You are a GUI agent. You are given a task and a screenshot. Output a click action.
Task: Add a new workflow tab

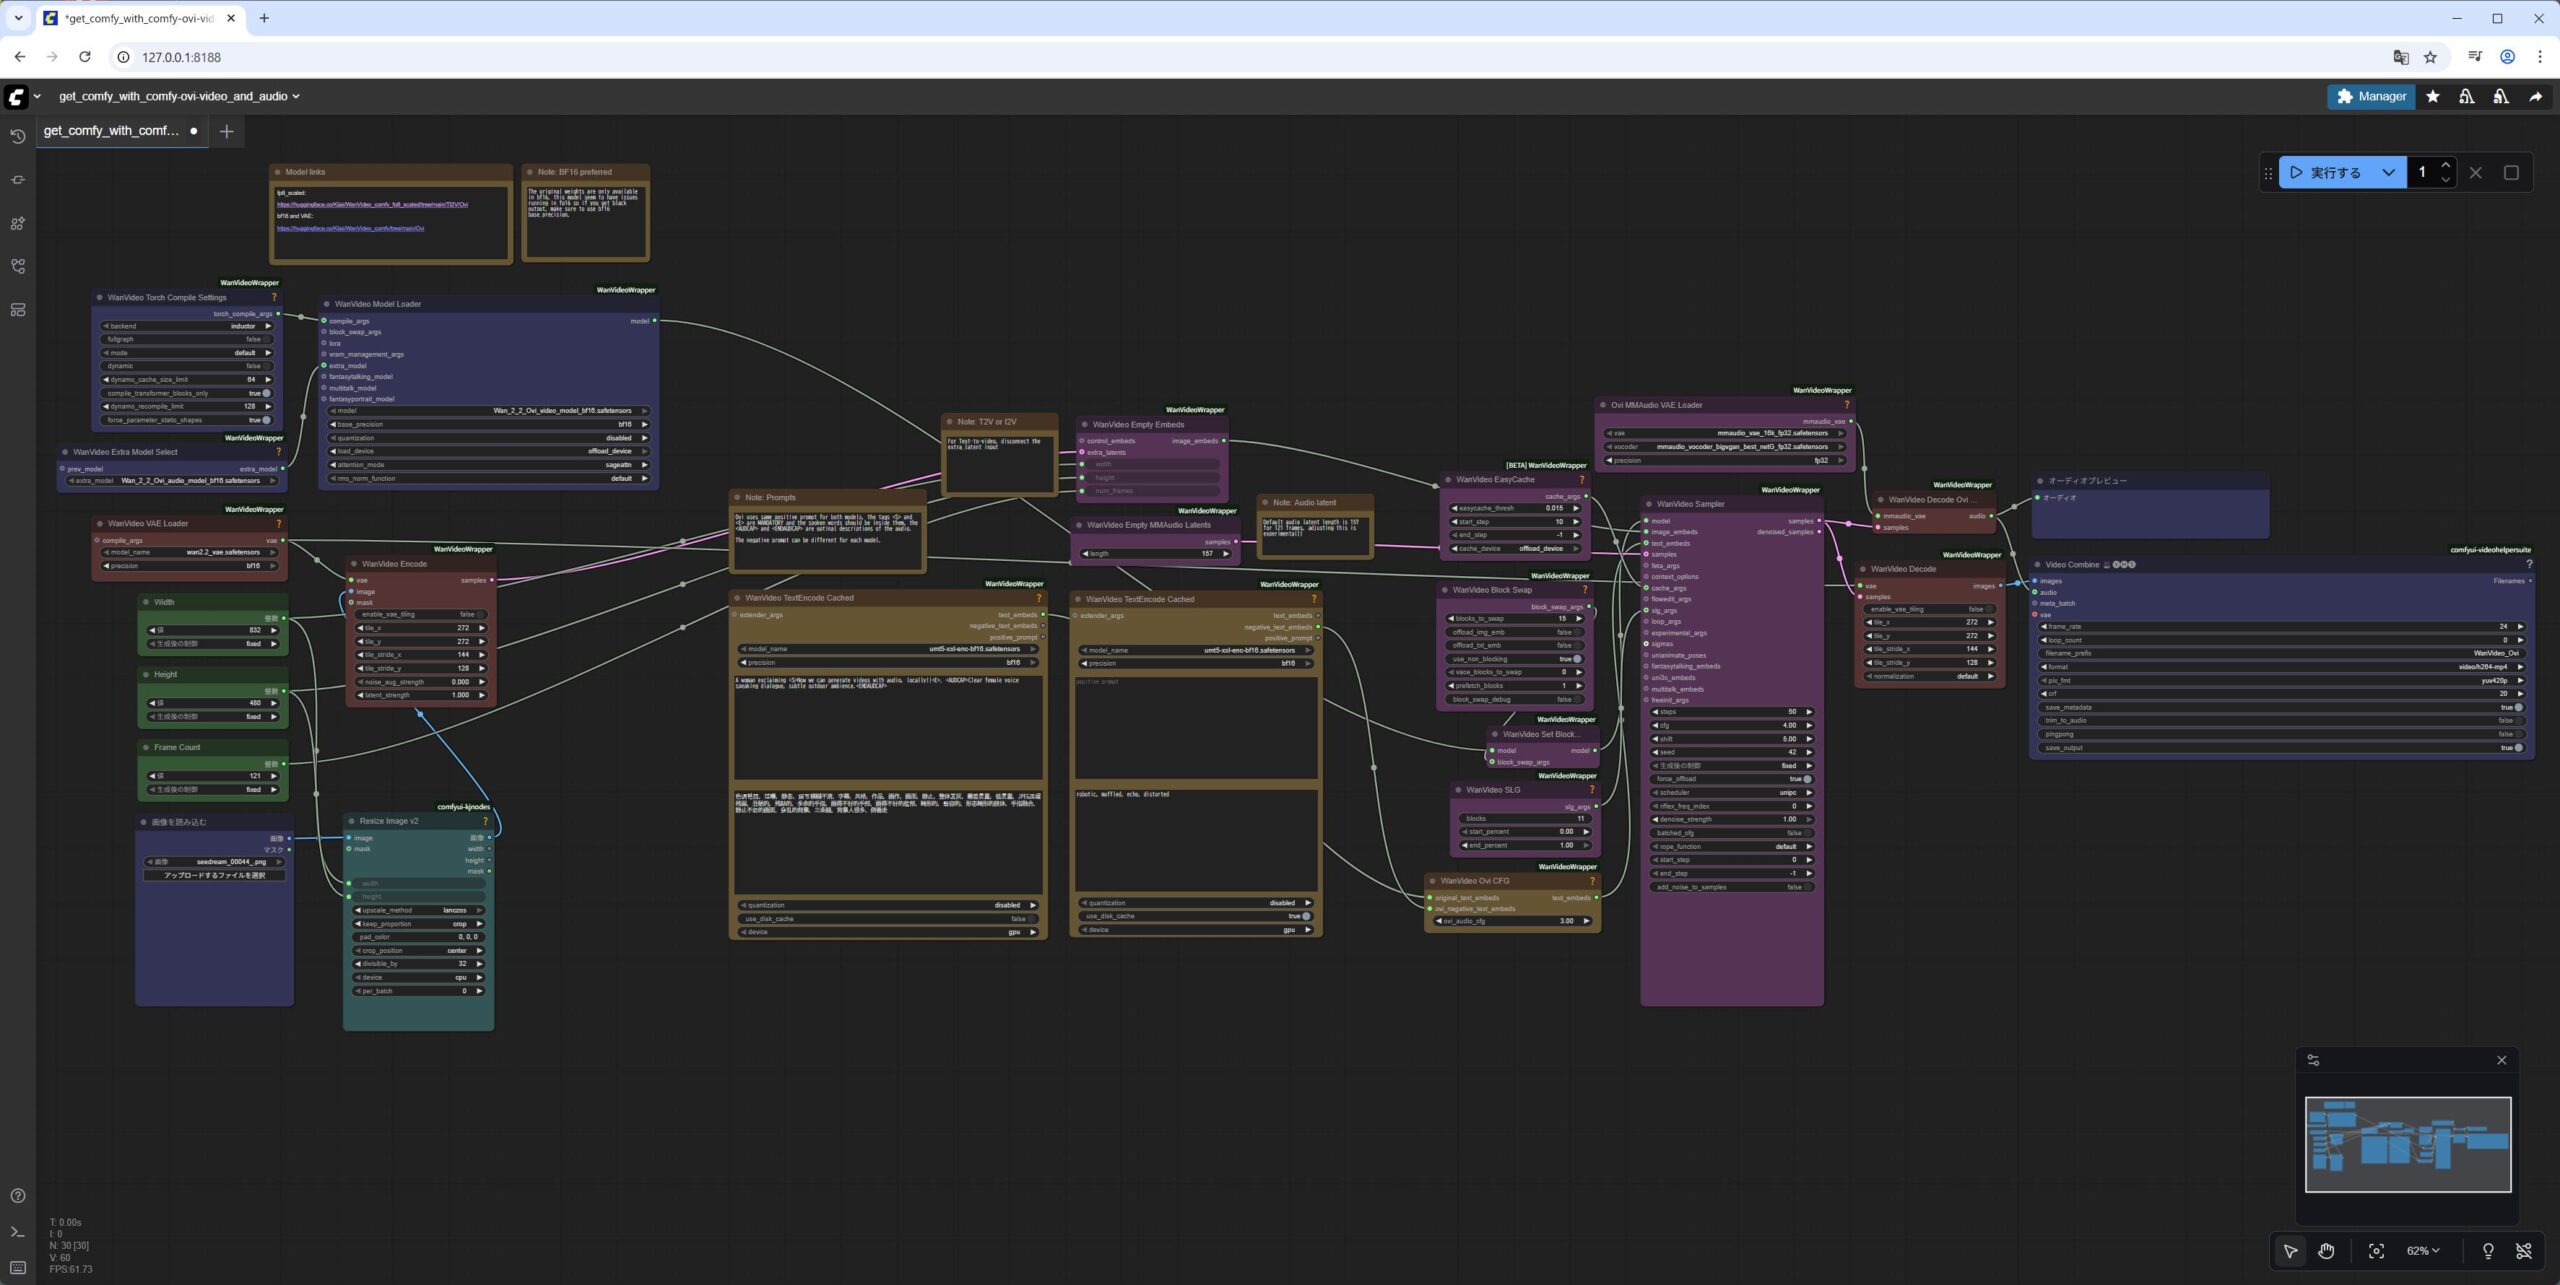point(227,131)
